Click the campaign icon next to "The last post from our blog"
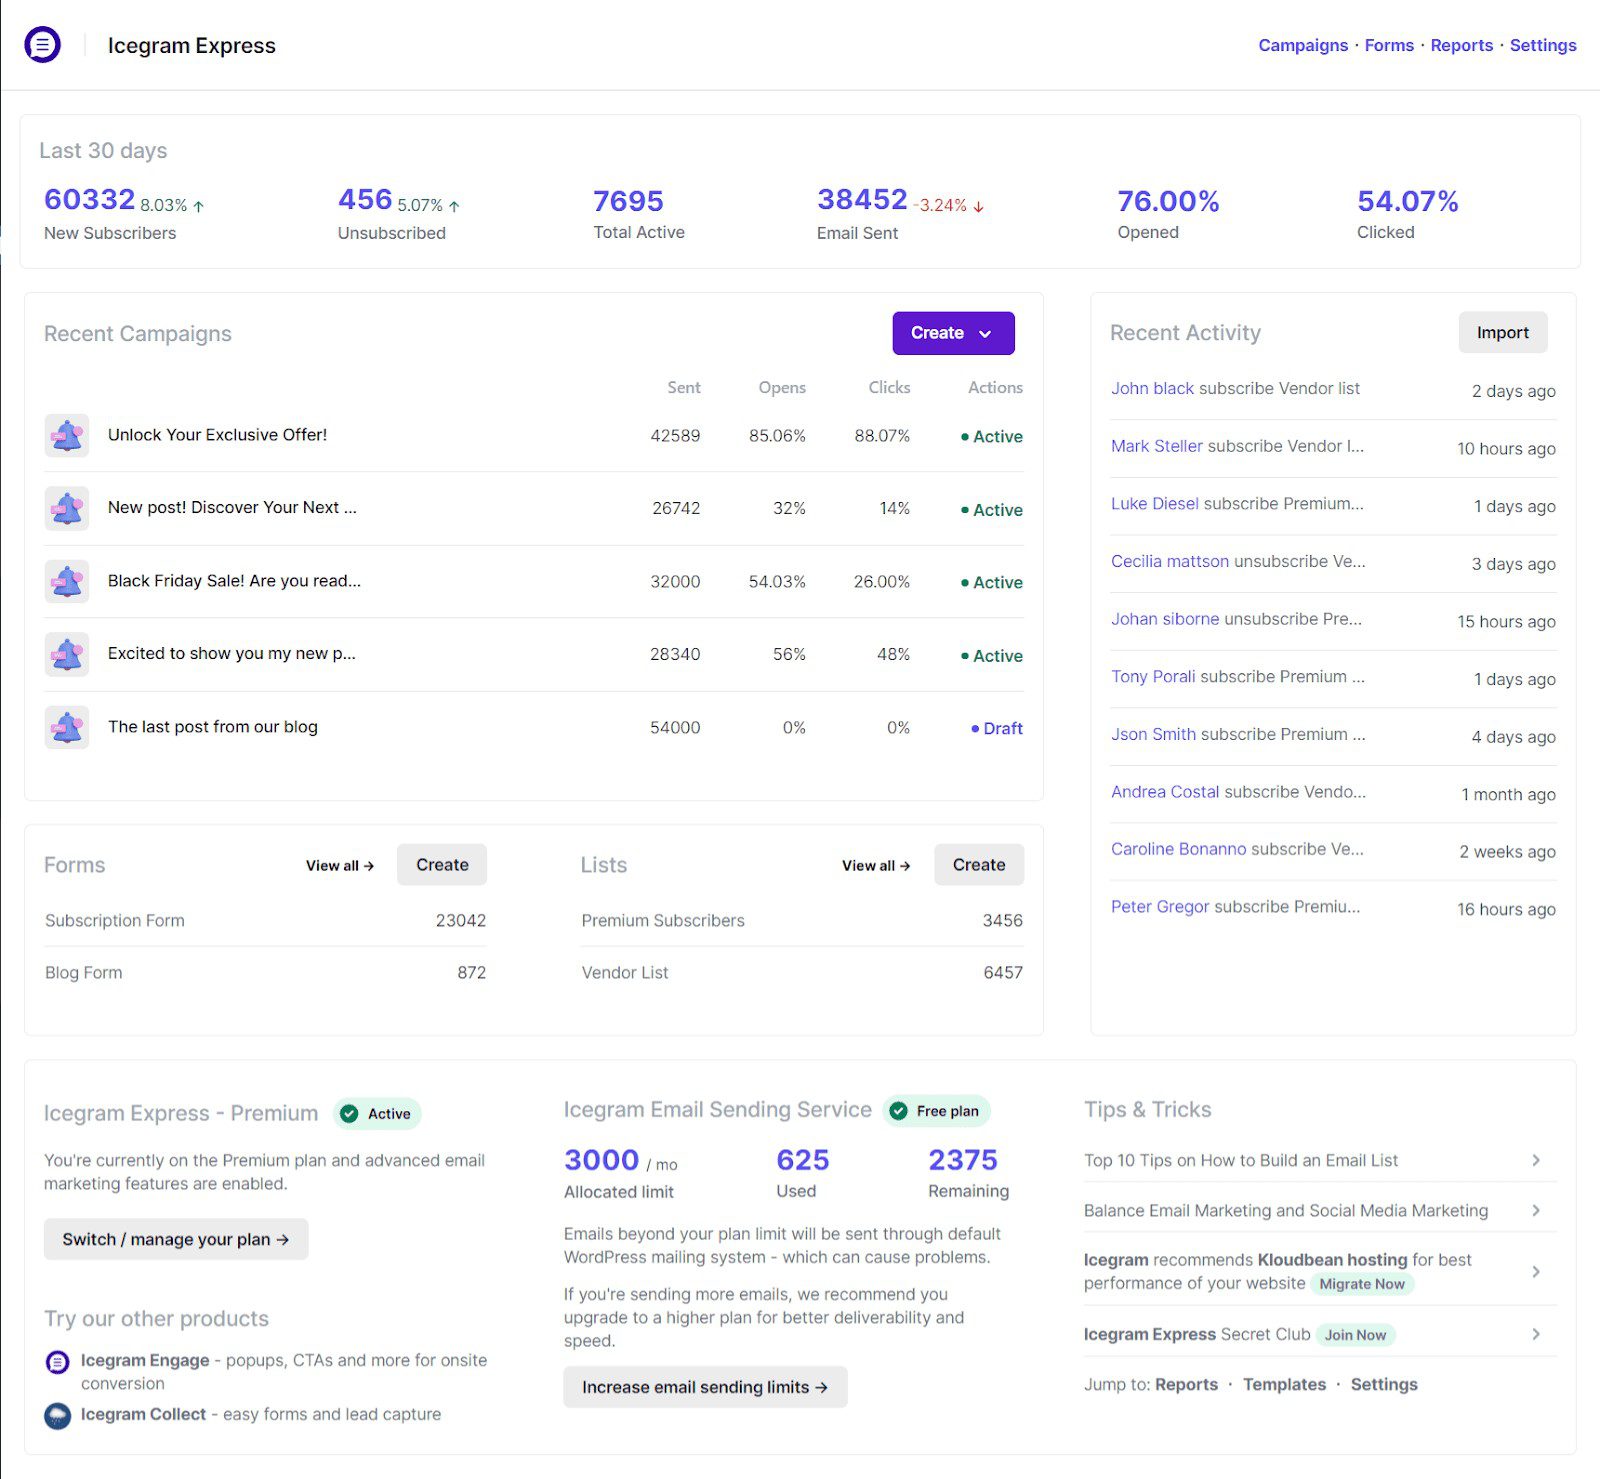 (x=66, y=727)
